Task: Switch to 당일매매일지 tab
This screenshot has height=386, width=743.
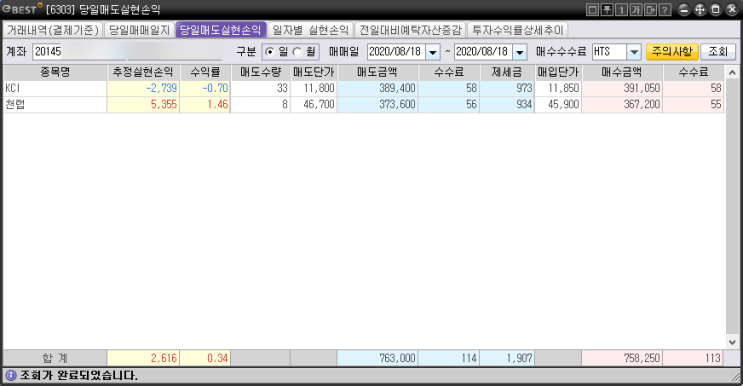Action: (x=139, y=30)
